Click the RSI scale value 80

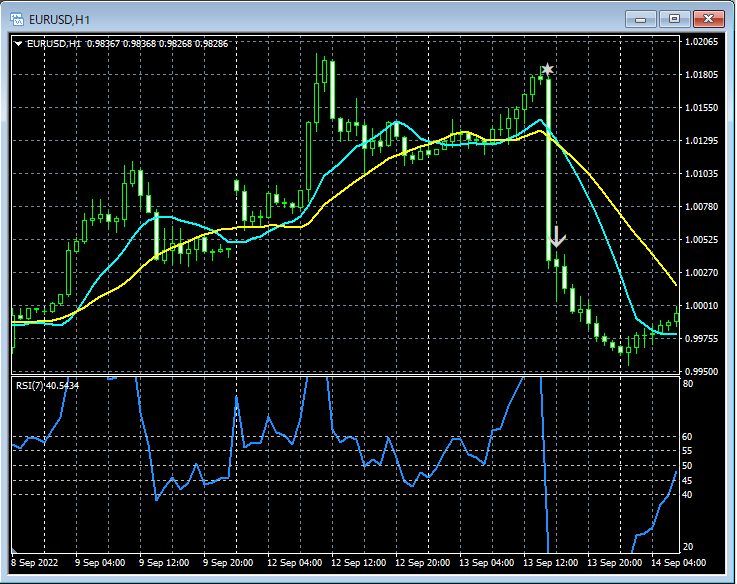click(688, 384)
